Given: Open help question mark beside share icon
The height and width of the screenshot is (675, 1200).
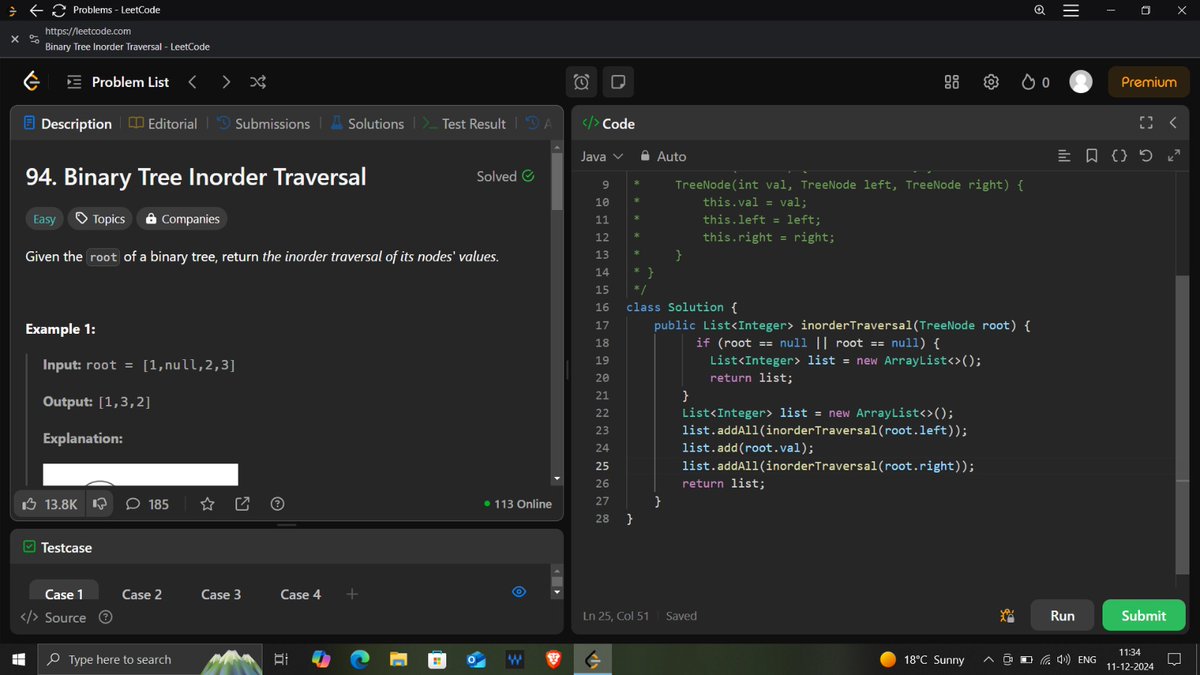Looking at the screenshot, I should (x=278, y=504).
